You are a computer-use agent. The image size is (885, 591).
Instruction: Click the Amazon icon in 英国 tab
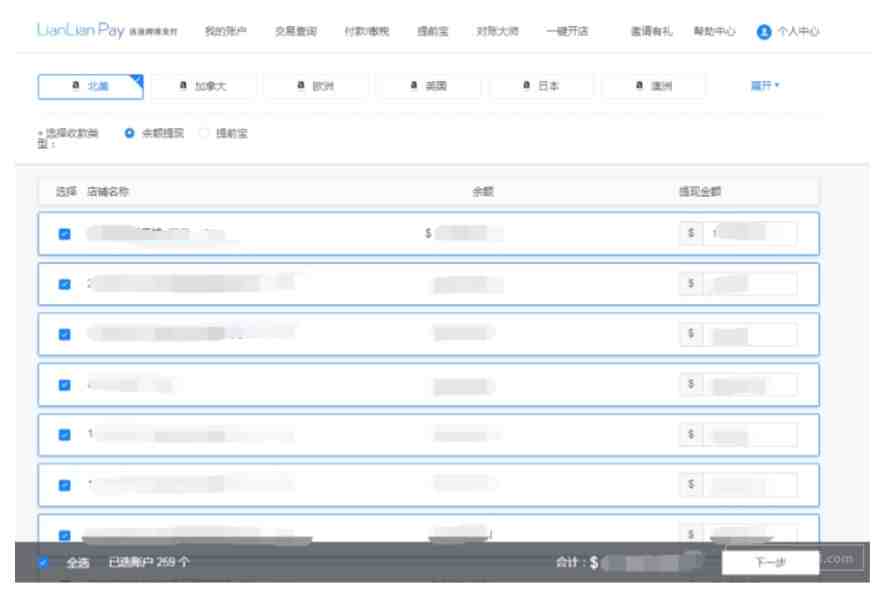tap(414, 85)
